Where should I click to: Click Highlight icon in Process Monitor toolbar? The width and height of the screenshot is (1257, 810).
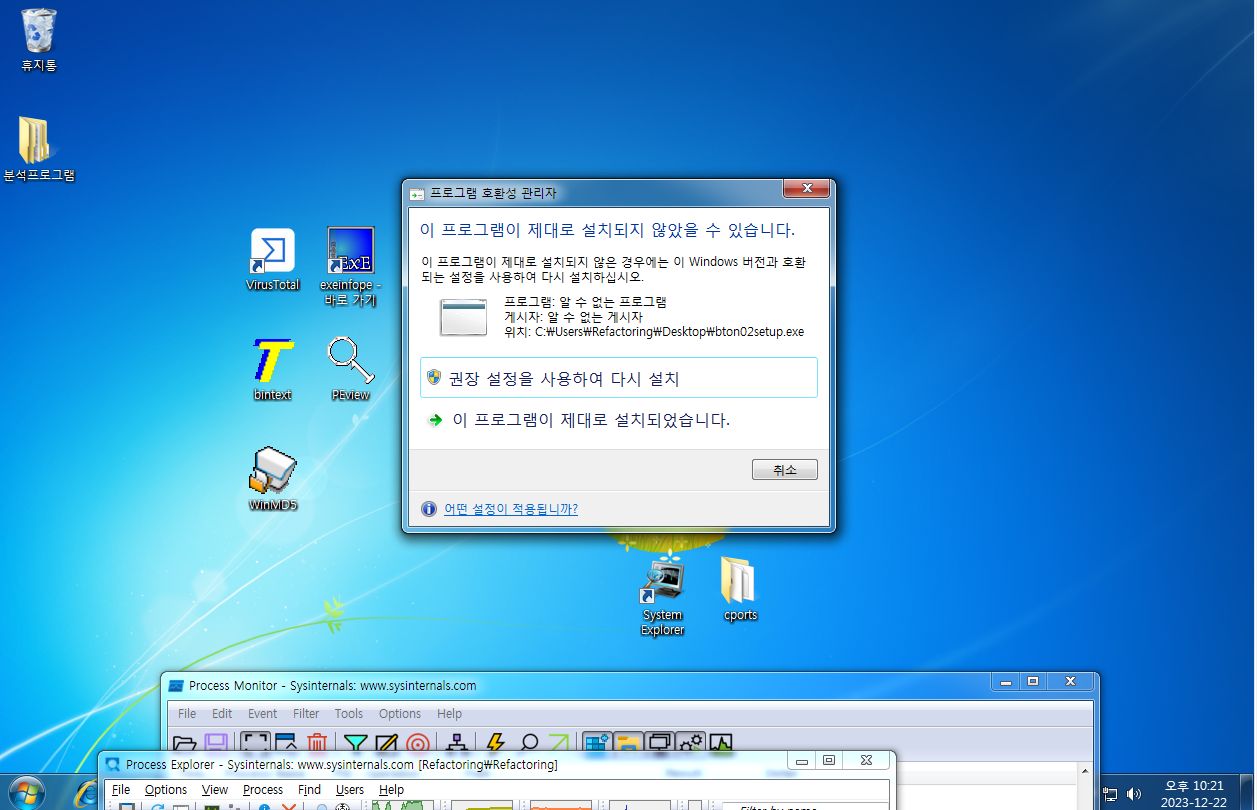pos(386,744)
